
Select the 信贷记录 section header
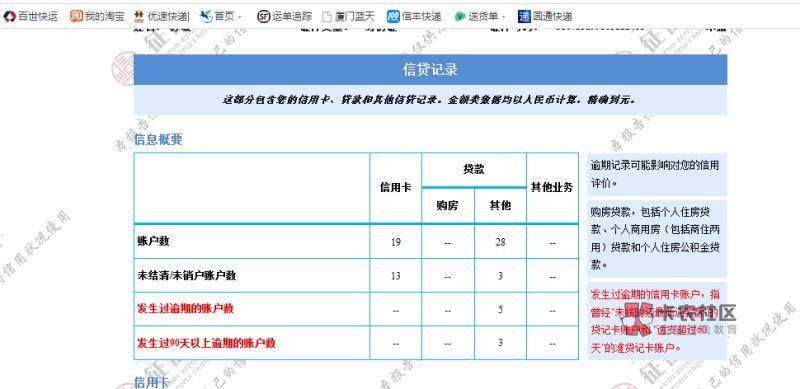[x=430, y=69]
